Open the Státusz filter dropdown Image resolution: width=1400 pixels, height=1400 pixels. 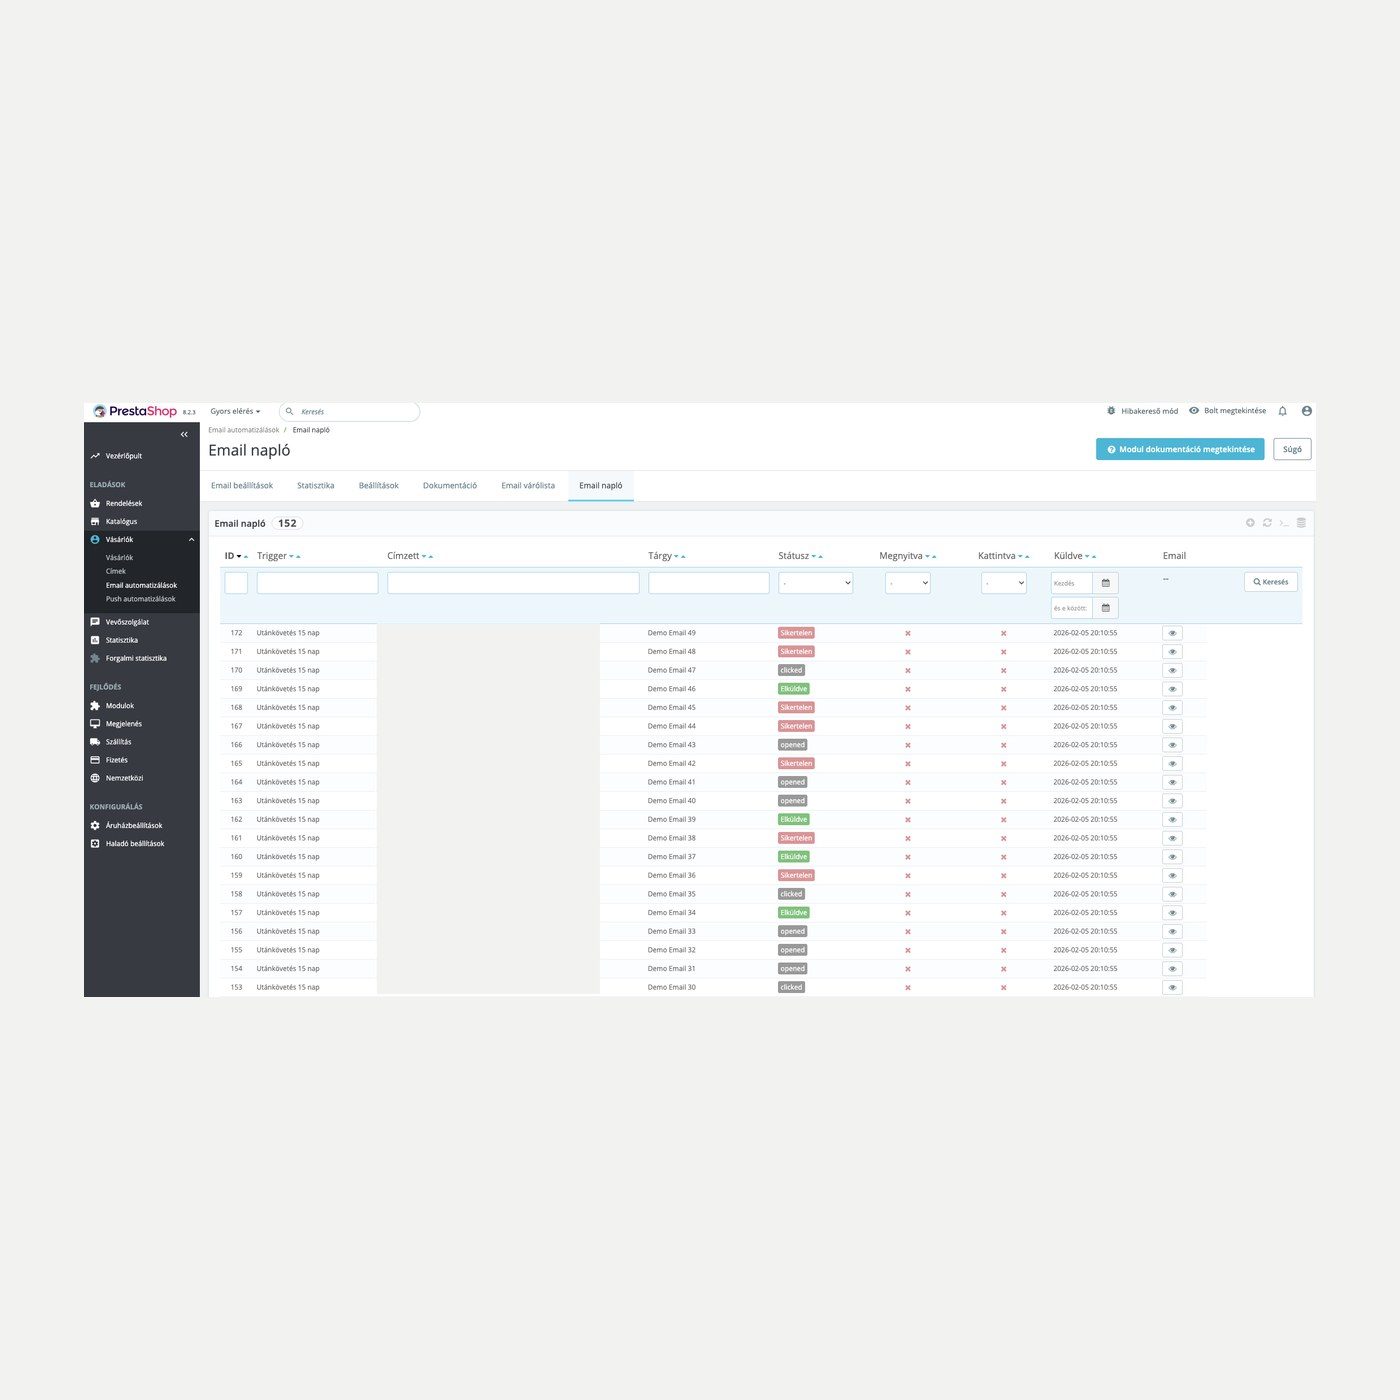coord(816,583)
